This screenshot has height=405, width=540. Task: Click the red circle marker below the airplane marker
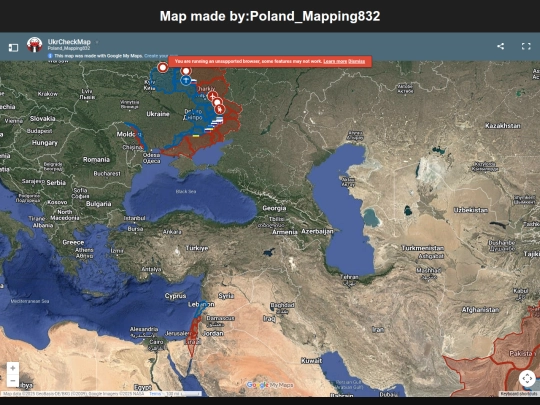[217, 103]
